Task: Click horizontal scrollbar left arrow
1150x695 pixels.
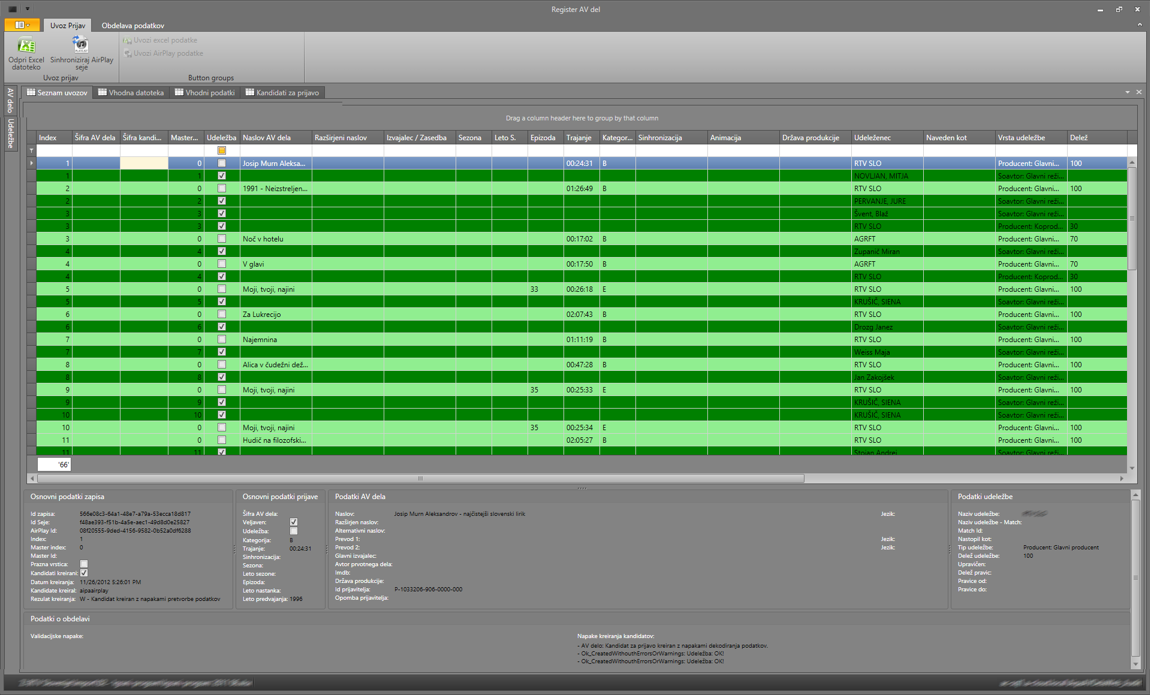Action: click(x=32, y=478)
